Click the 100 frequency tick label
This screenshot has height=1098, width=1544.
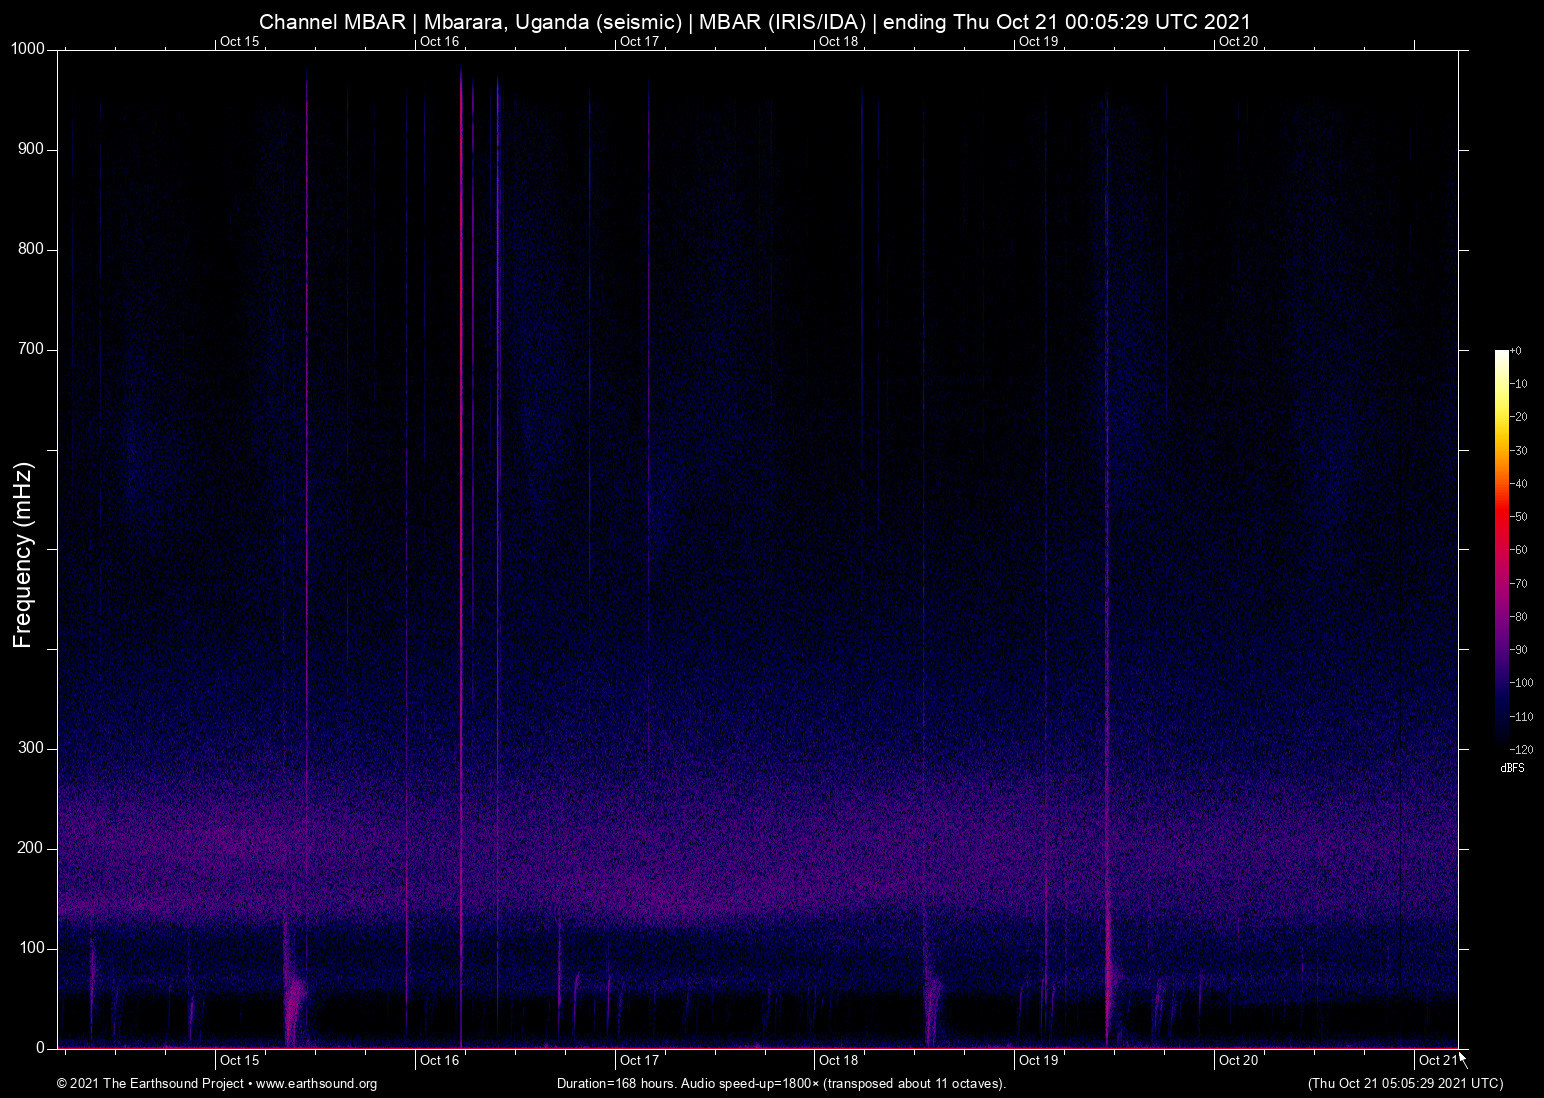31,948
